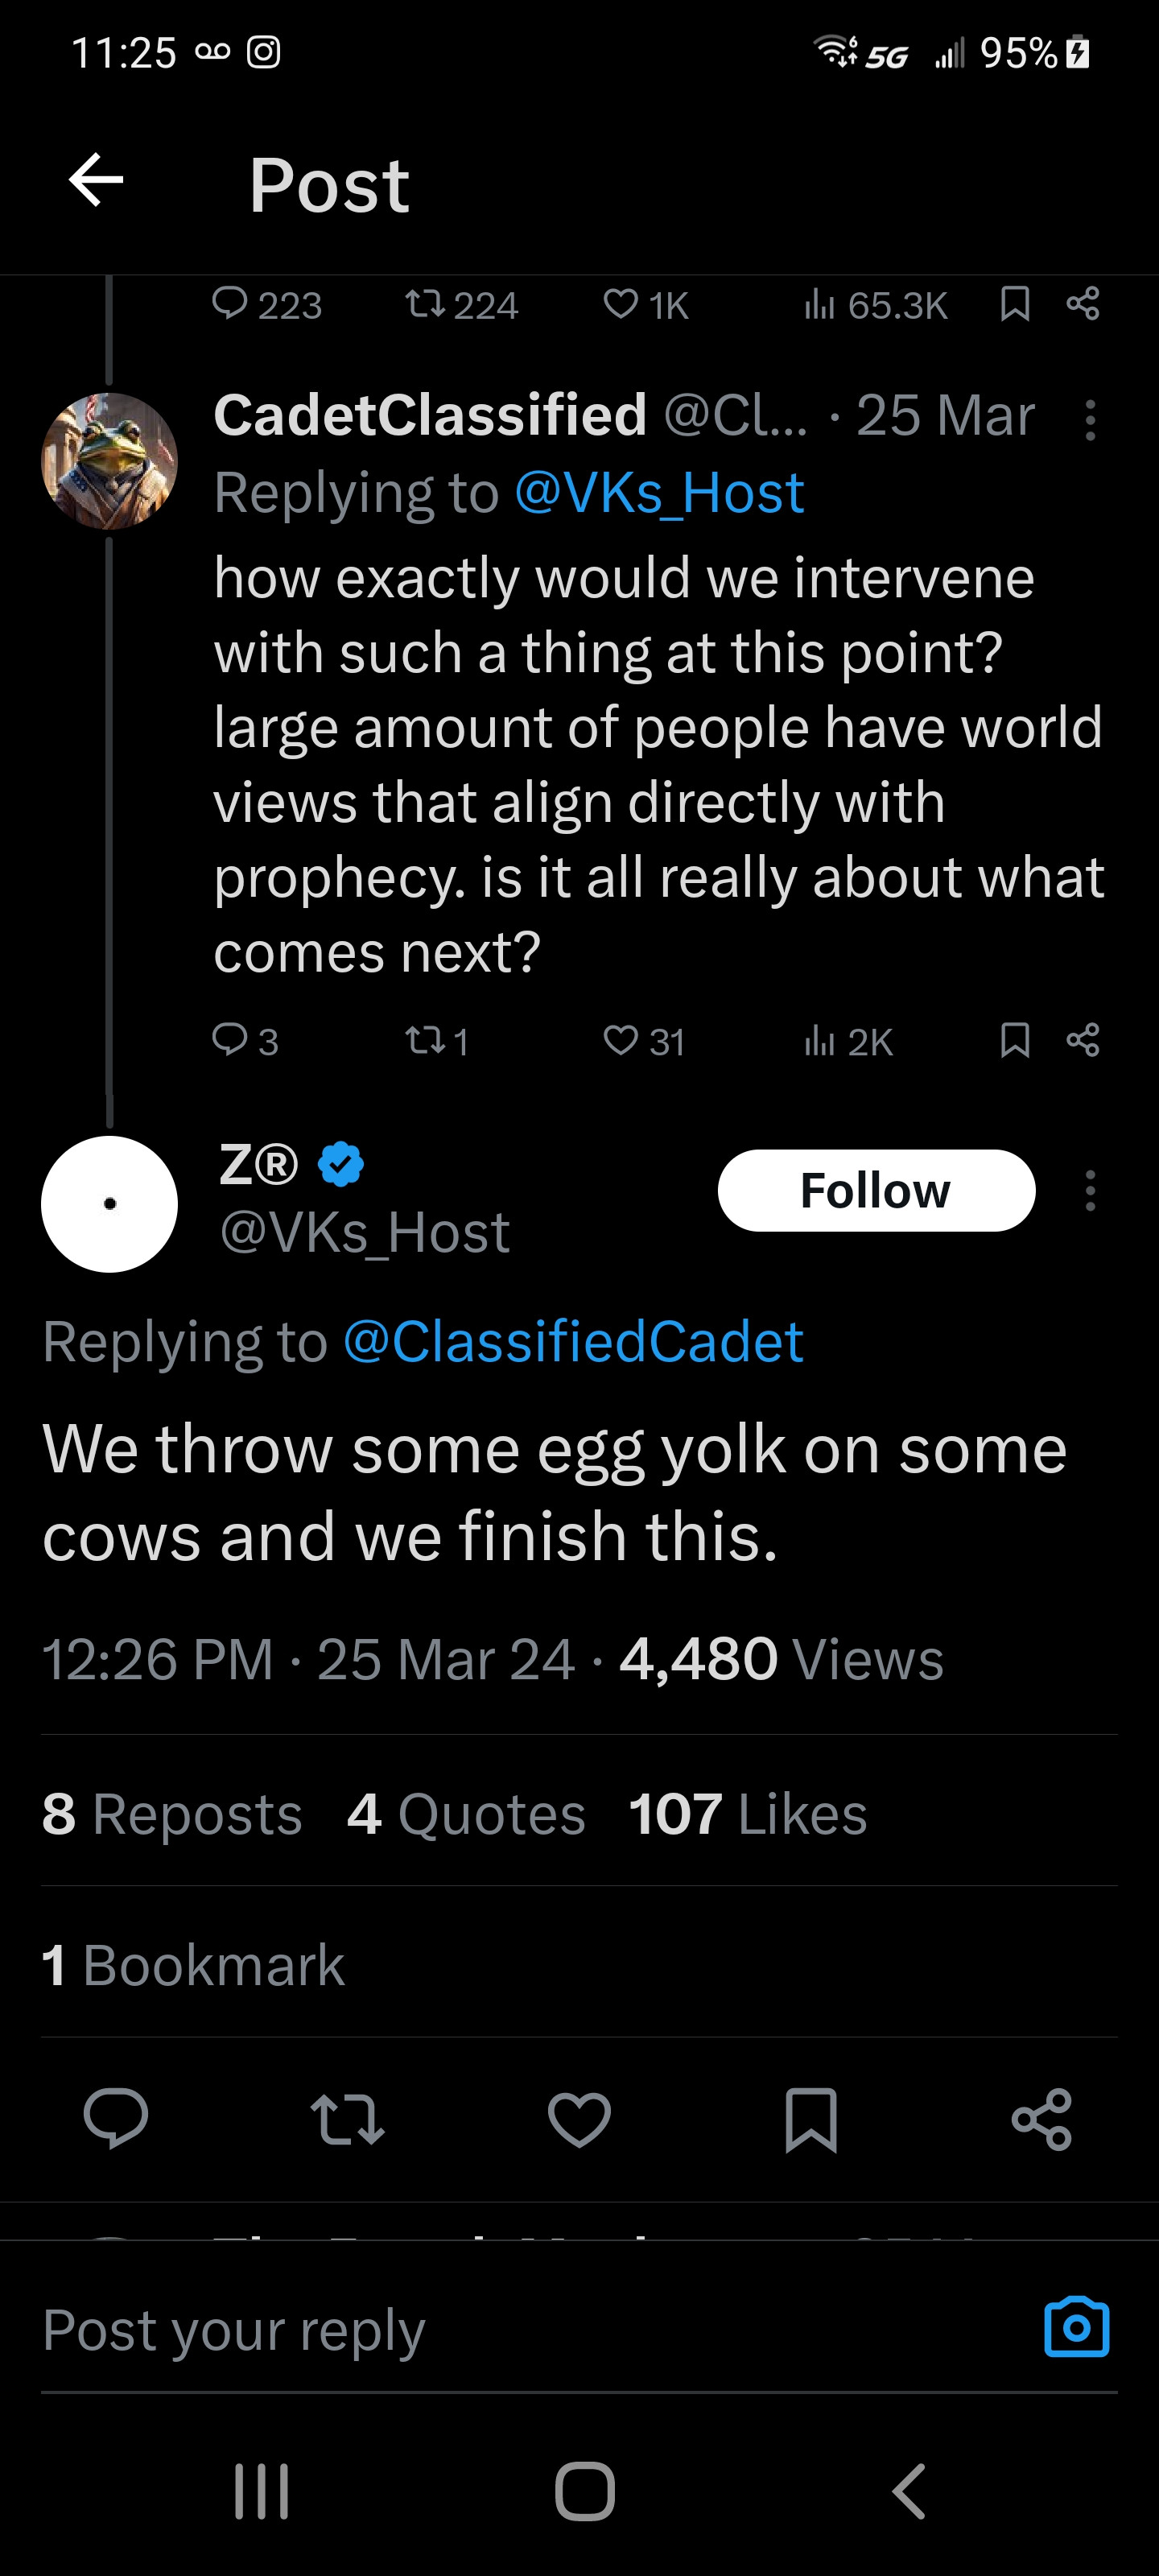Tap the back arrow beside Post

click(96, 181)
